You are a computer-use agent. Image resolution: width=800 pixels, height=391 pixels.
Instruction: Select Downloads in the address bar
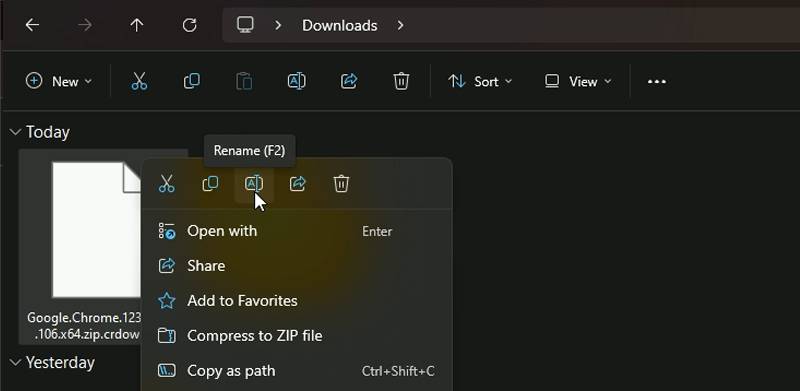coord(339,25)
